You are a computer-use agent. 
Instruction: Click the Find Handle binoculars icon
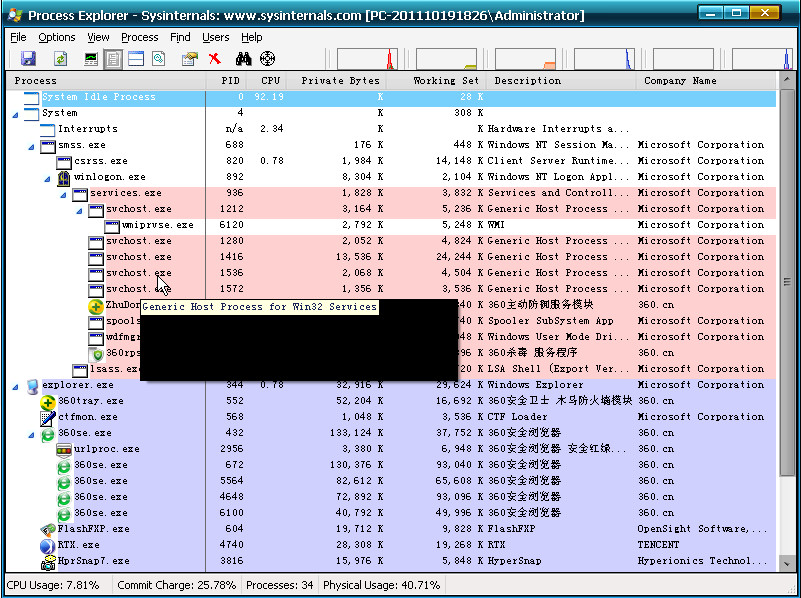[x=243, y=58]
